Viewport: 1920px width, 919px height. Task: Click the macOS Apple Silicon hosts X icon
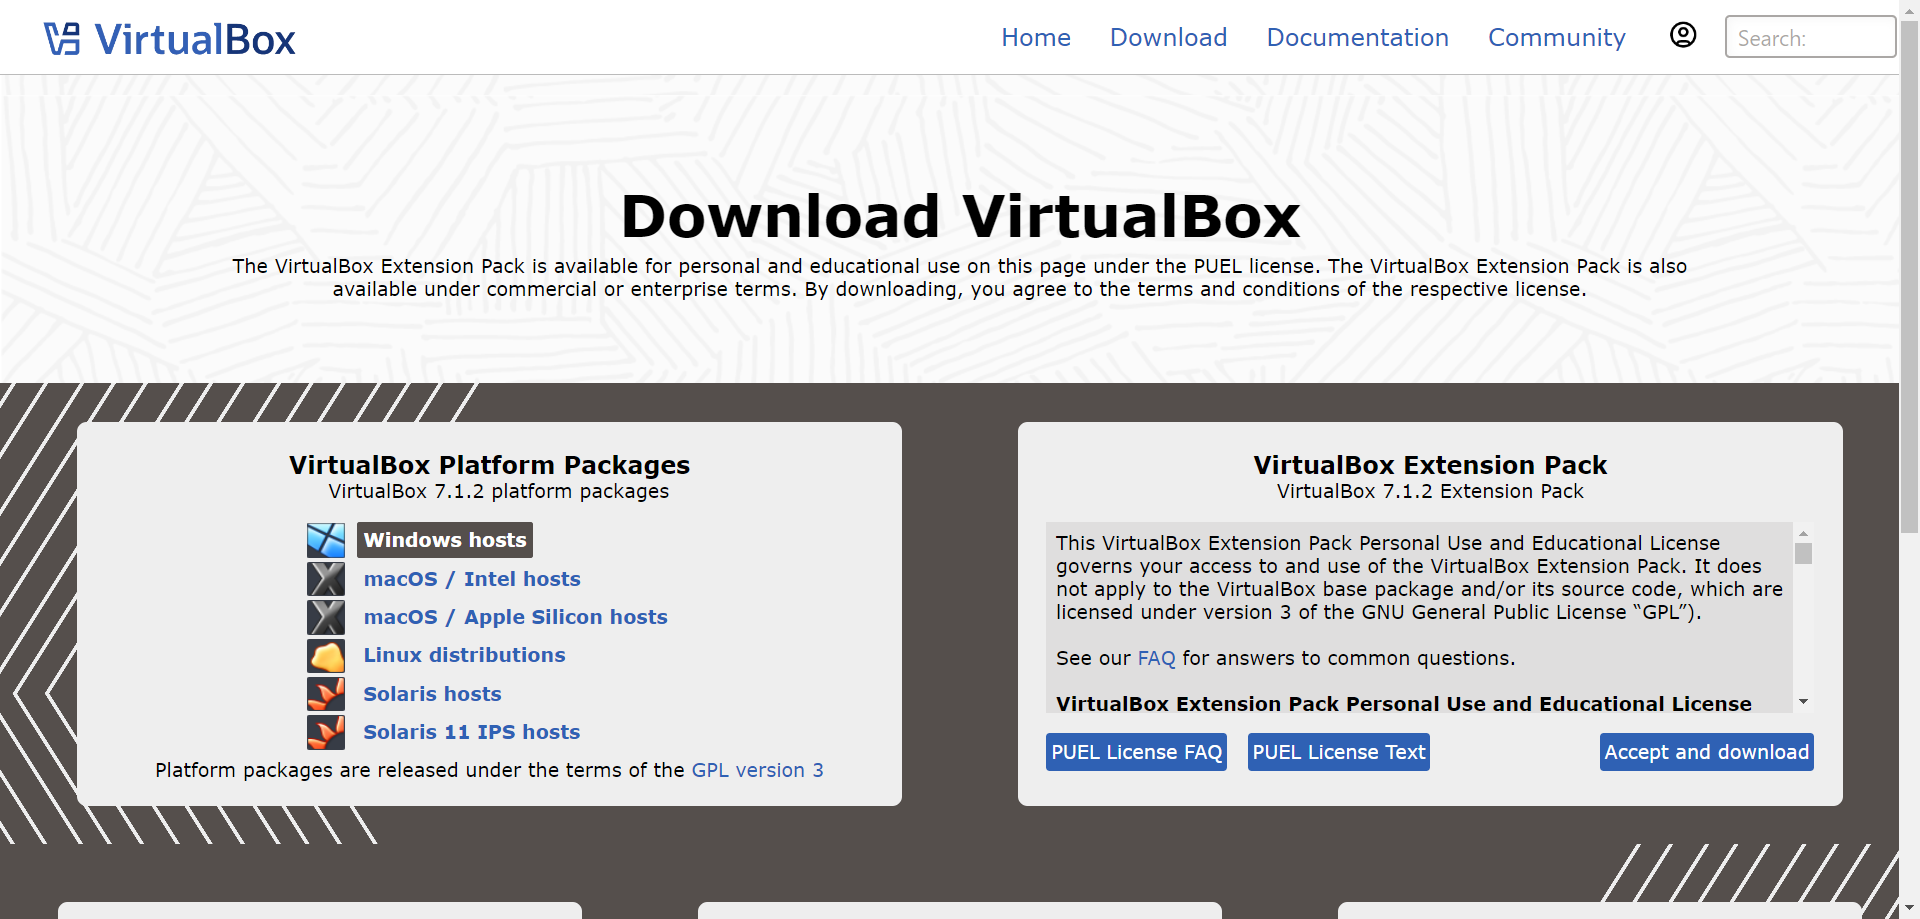[326, 617]
